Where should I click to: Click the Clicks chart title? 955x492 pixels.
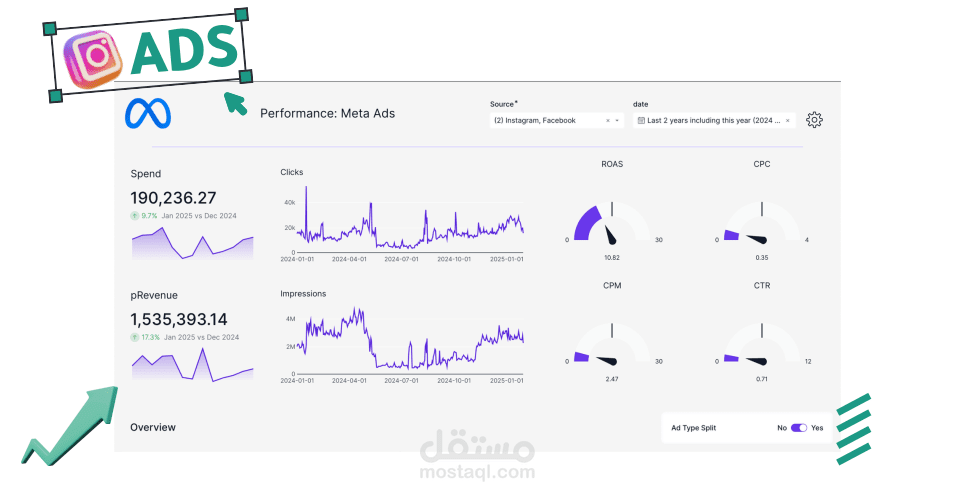[292, 172]
